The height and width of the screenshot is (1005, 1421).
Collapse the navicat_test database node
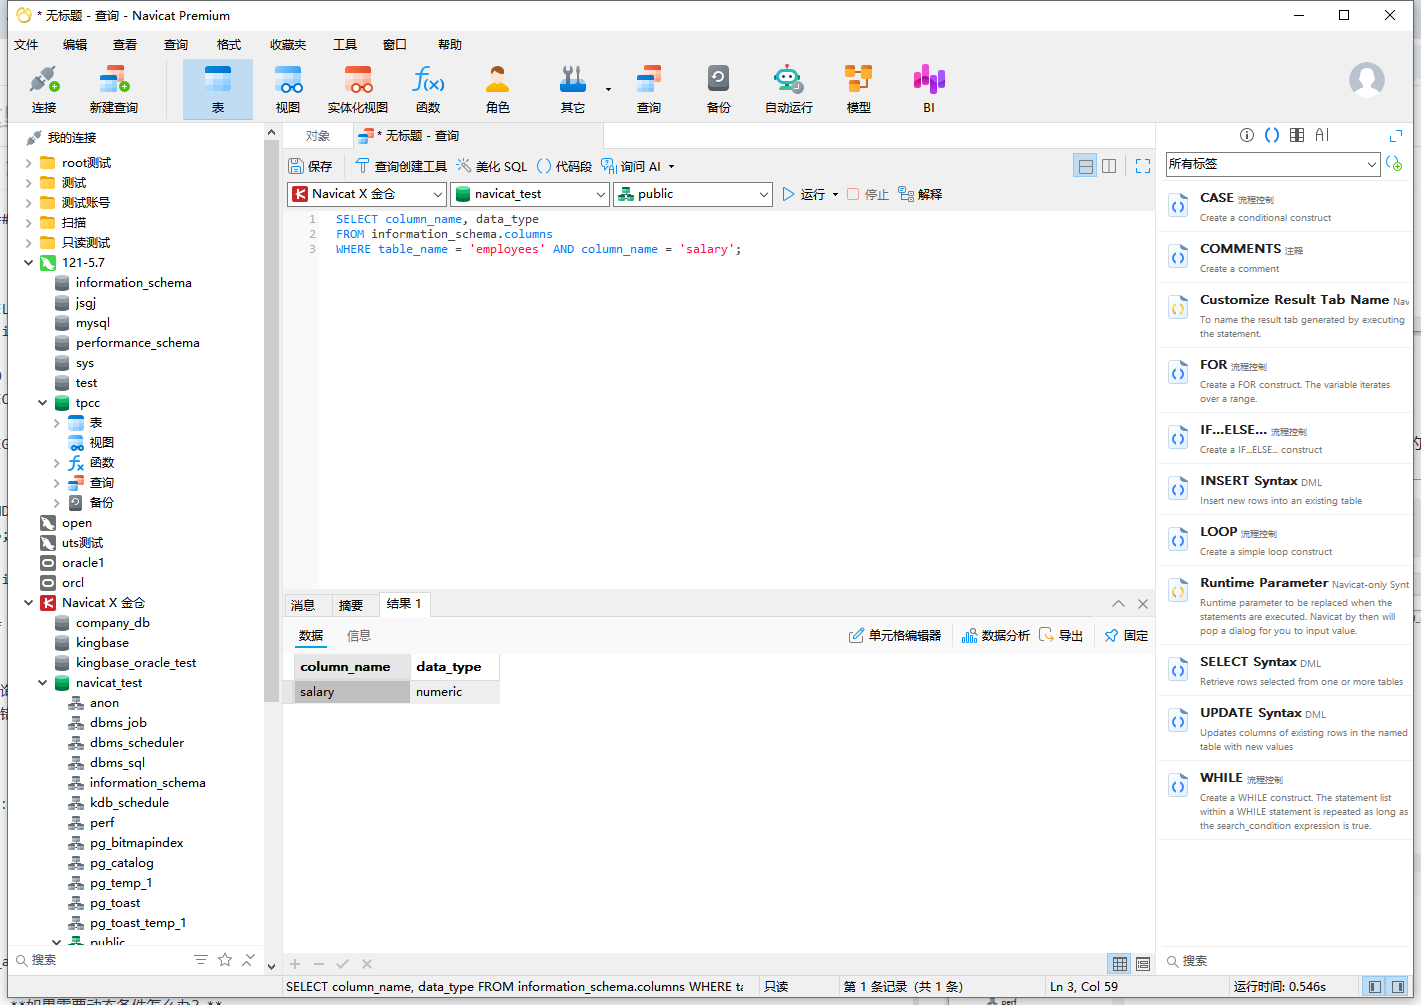pyautogui.click(x=42, y=683)
